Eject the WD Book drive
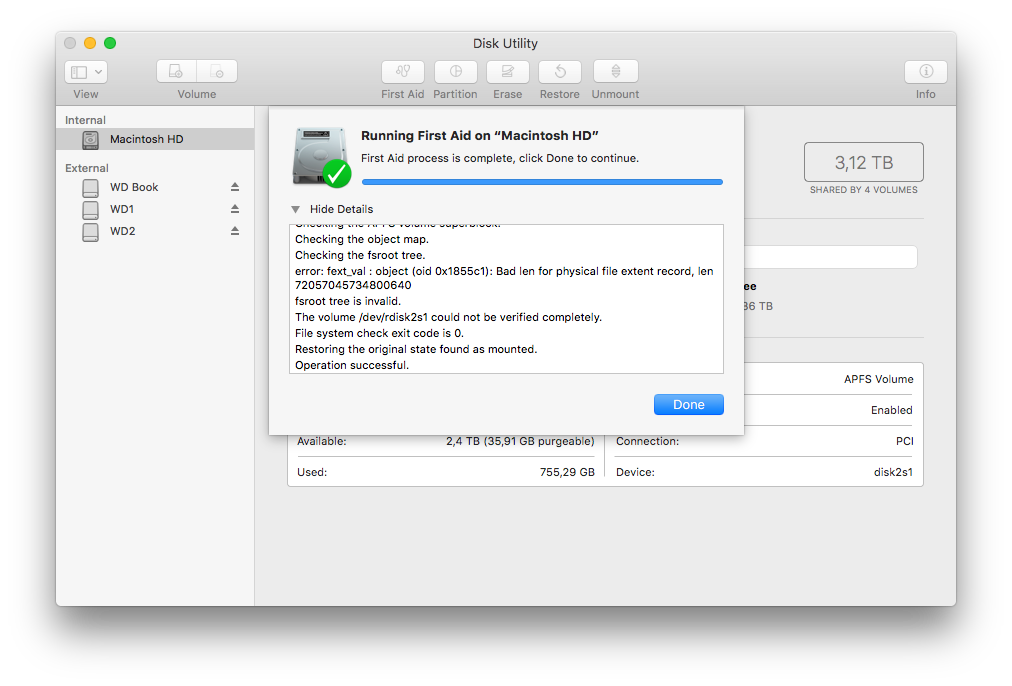 235,187
